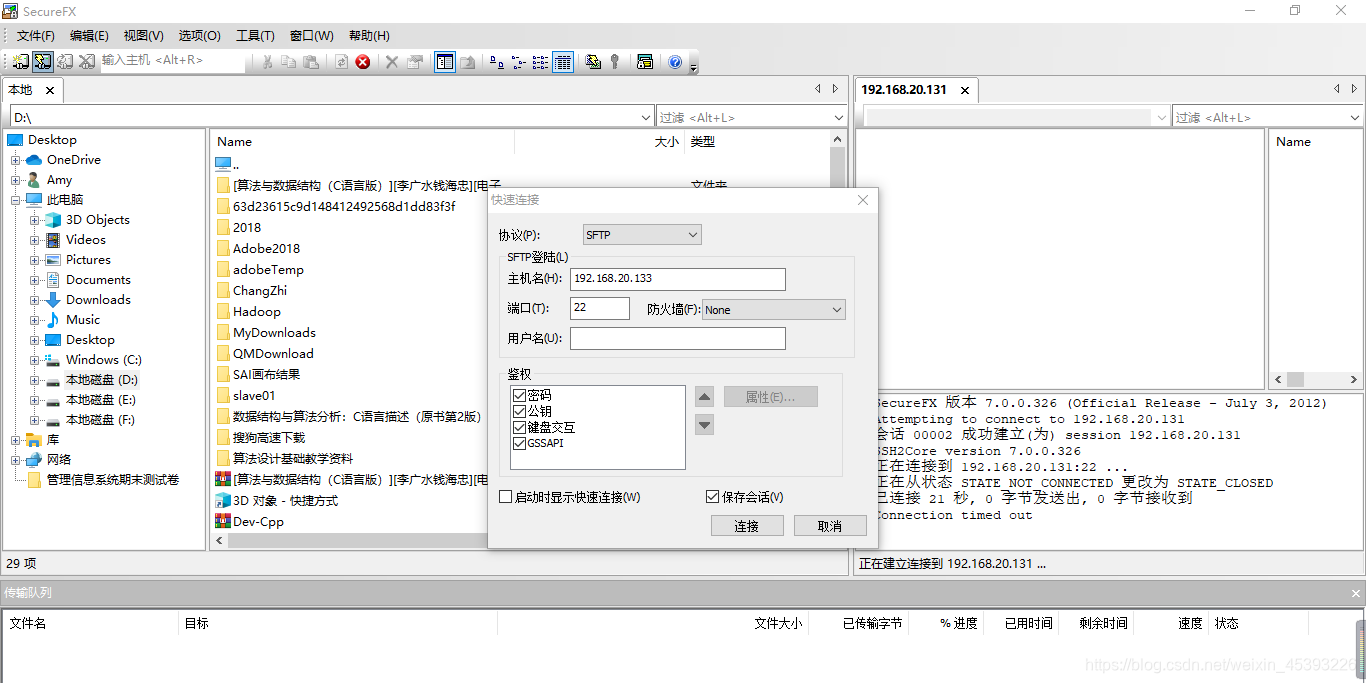The height and width of the screenshot is (683, 1366).
Task: Move selected authentication method up
Action: click(x=705, y=397)
